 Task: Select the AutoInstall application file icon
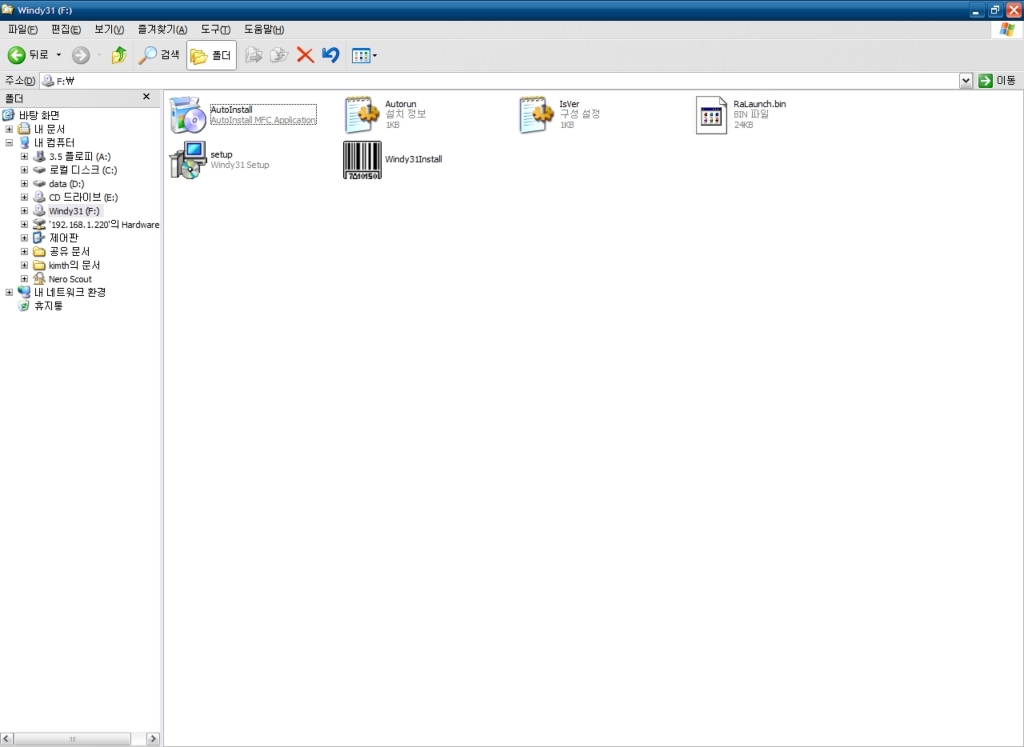click(x=187, y=115)
